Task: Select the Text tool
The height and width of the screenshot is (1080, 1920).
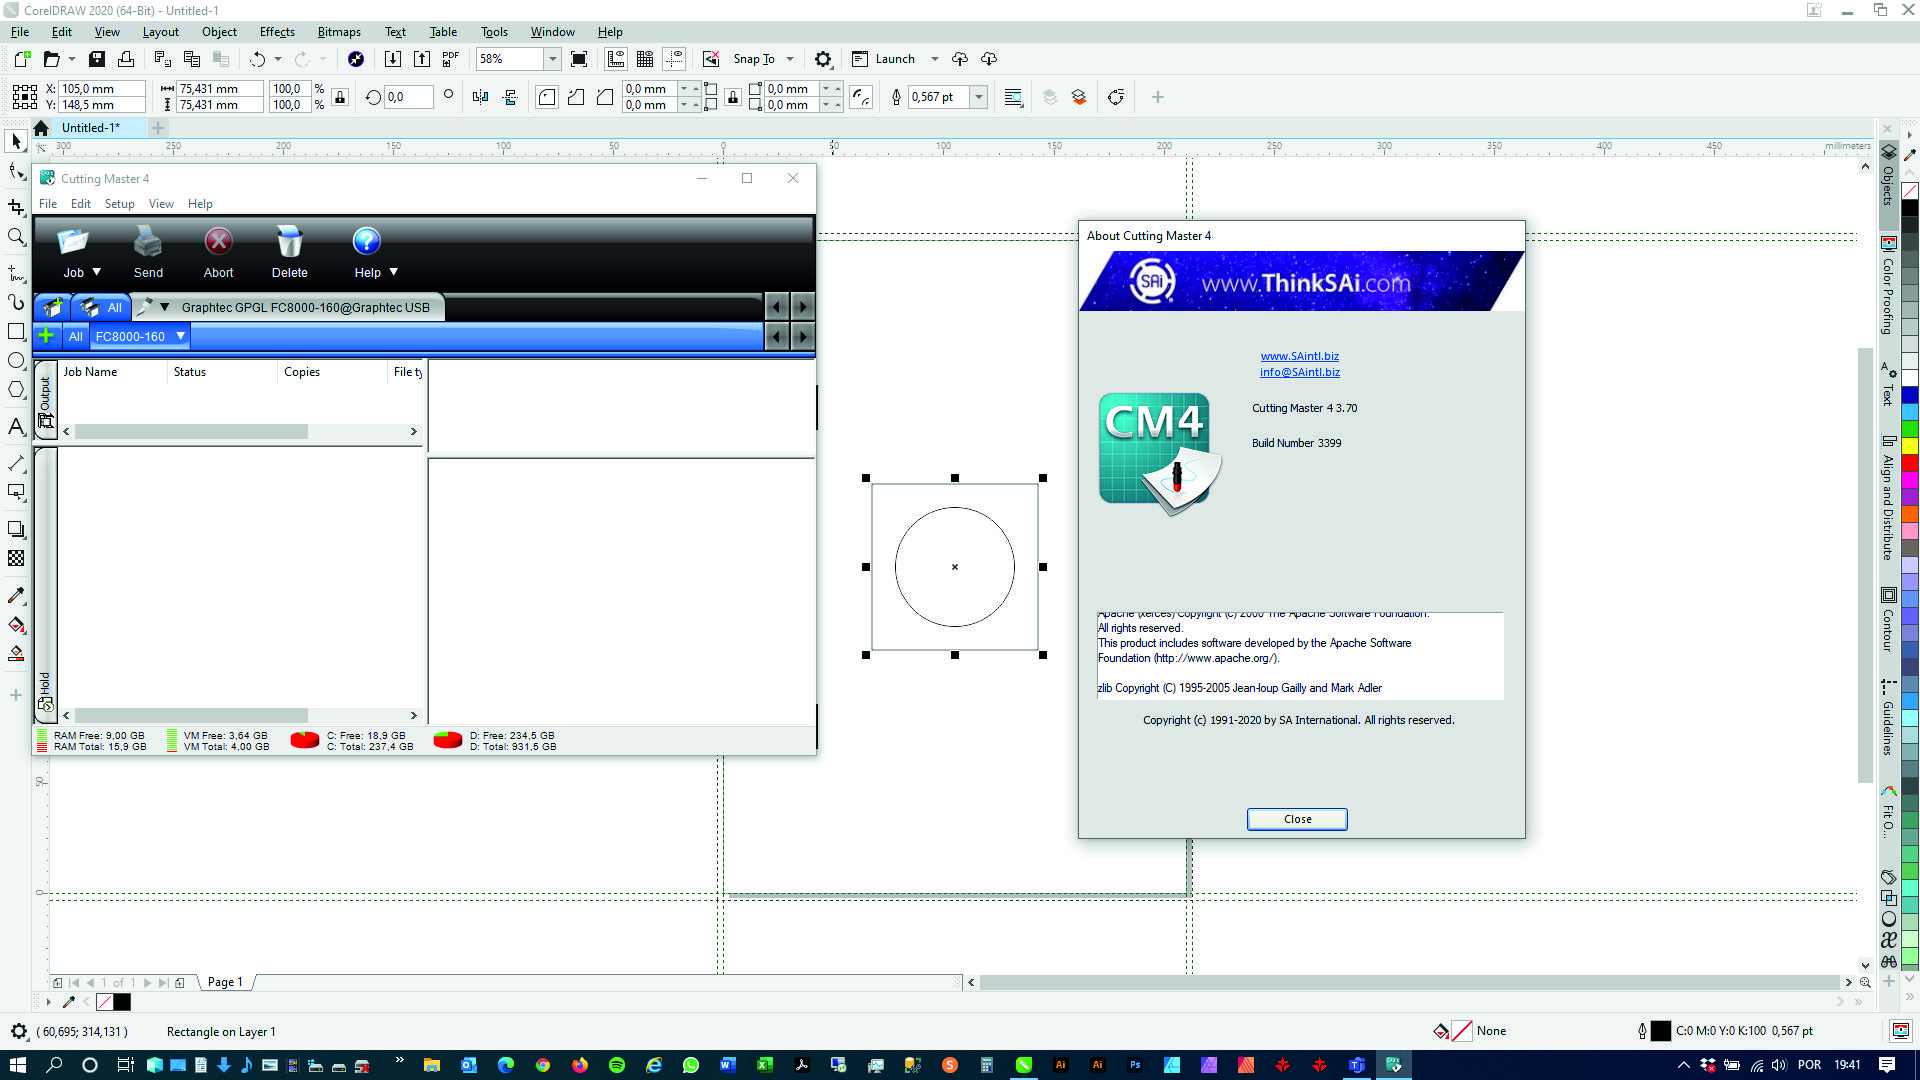Action: (x=16, y=427)
